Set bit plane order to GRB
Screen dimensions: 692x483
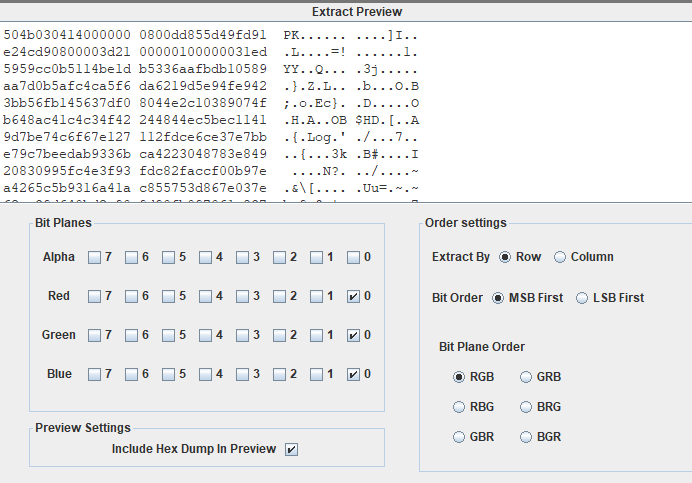point(526,377)
